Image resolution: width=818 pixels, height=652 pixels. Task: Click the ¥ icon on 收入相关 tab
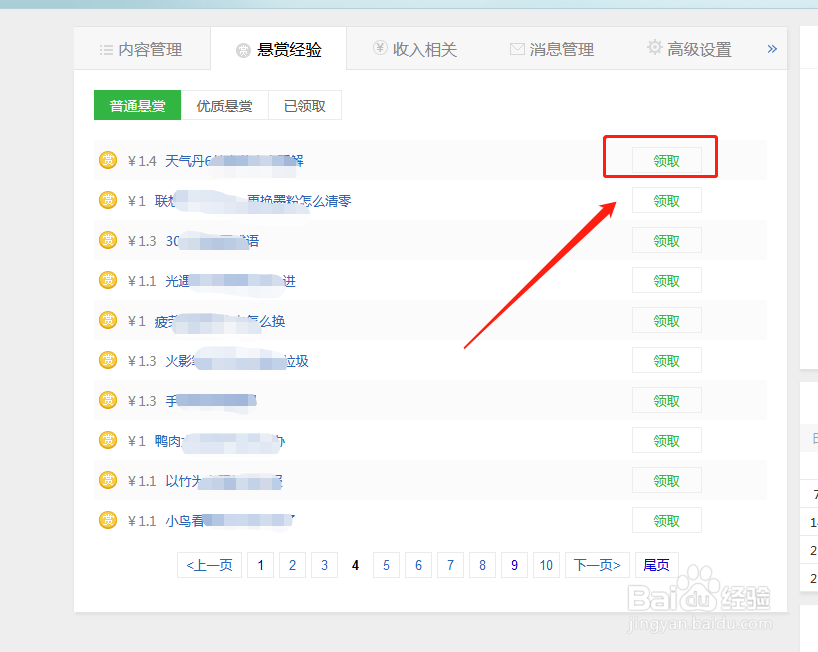click(380, 48)
